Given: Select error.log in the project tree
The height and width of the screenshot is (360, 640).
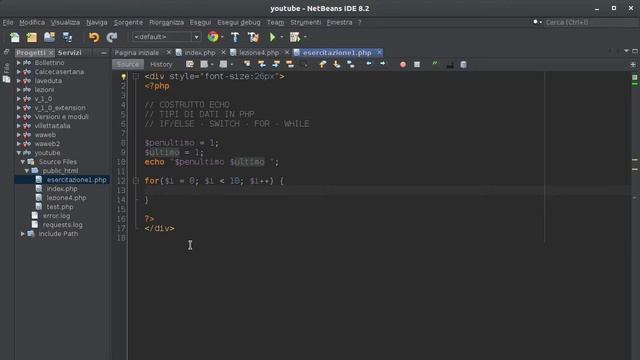Looking at the screenshot, I should 56,216.
